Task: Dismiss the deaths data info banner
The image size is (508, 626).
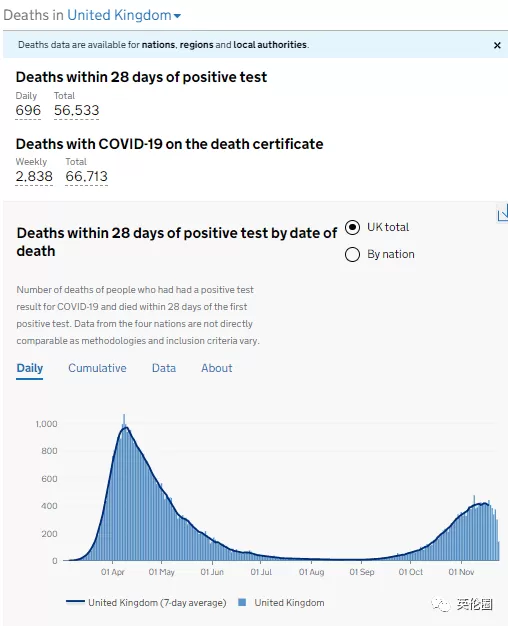Action: (x=497, y=45)
